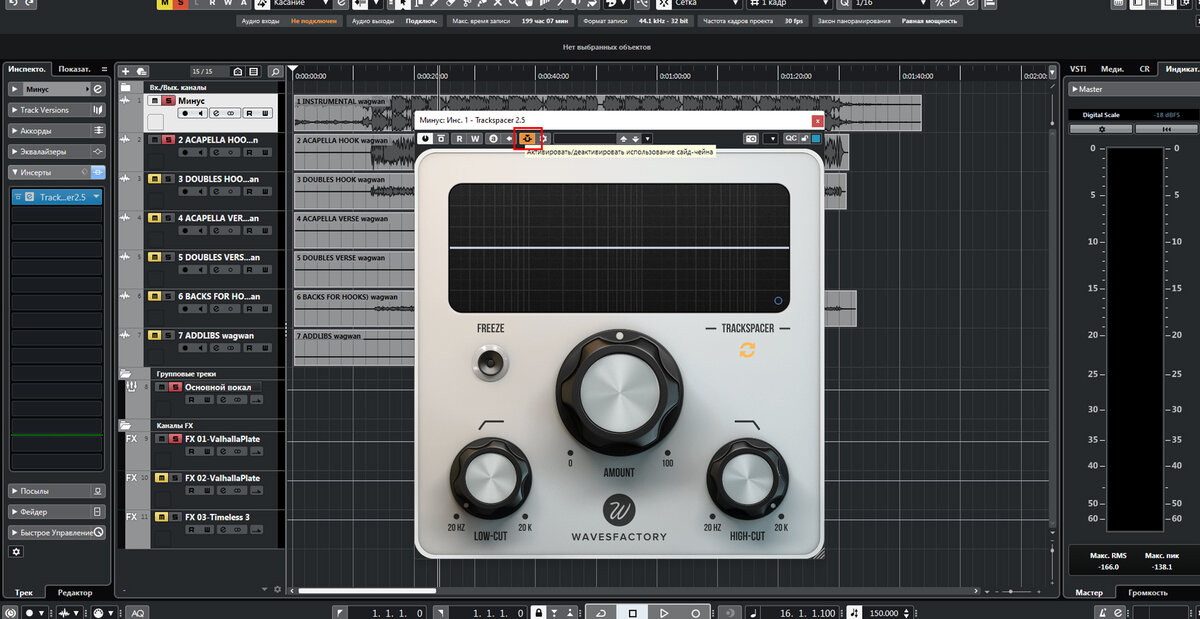1200x619 pixels.
Task: Click red global Solo button in top toolbar
Action: click(178, 4)
